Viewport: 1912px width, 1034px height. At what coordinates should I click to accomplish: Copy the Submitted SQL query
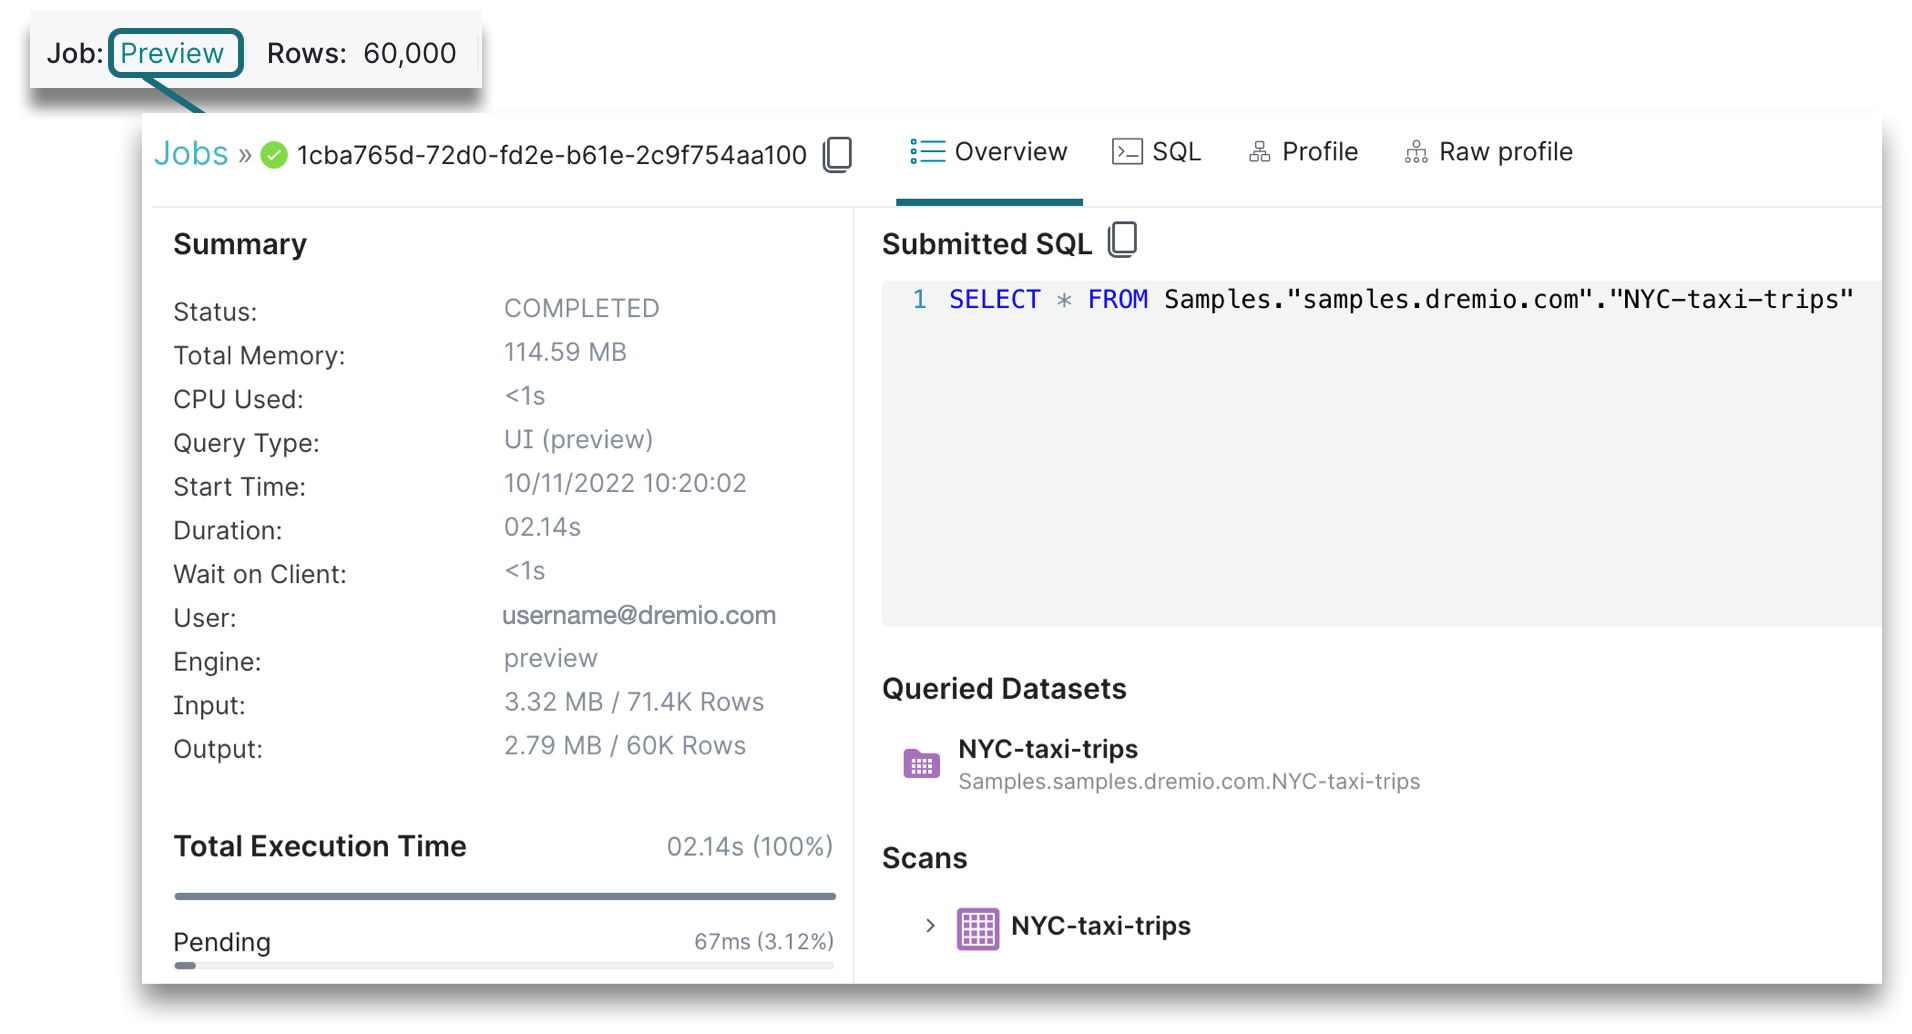[x=1123, y=240]
